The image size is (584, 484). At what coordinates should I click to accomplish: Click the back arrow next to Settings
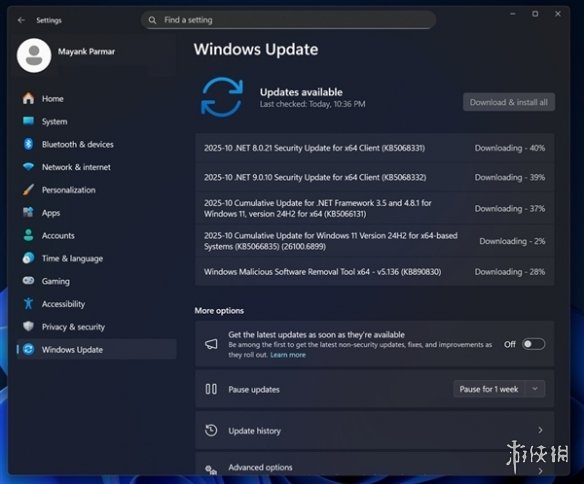[21, 20]
